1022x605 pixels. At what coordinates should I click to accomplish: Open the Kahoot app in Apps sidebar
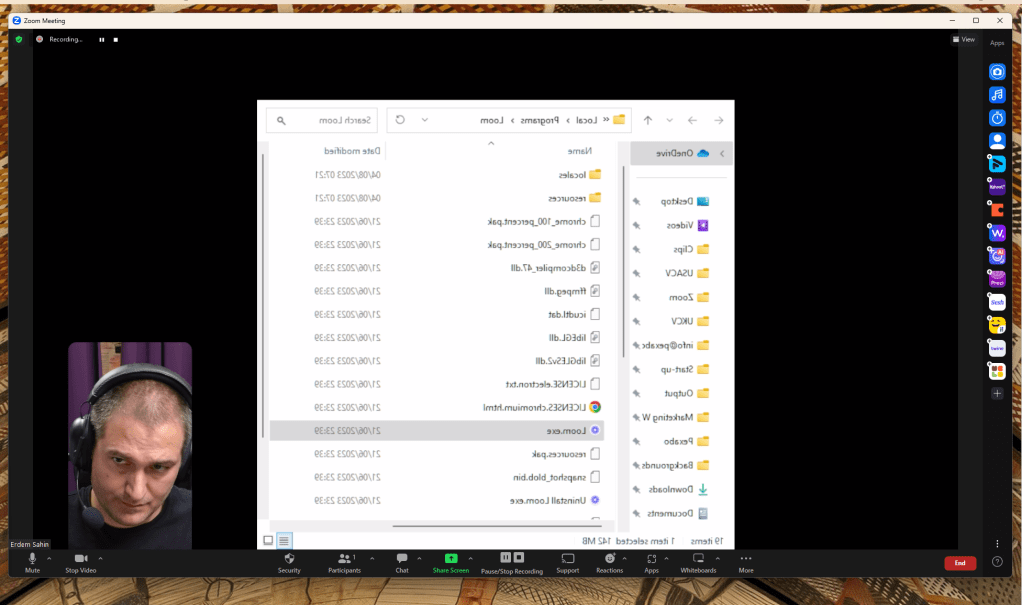997,187
